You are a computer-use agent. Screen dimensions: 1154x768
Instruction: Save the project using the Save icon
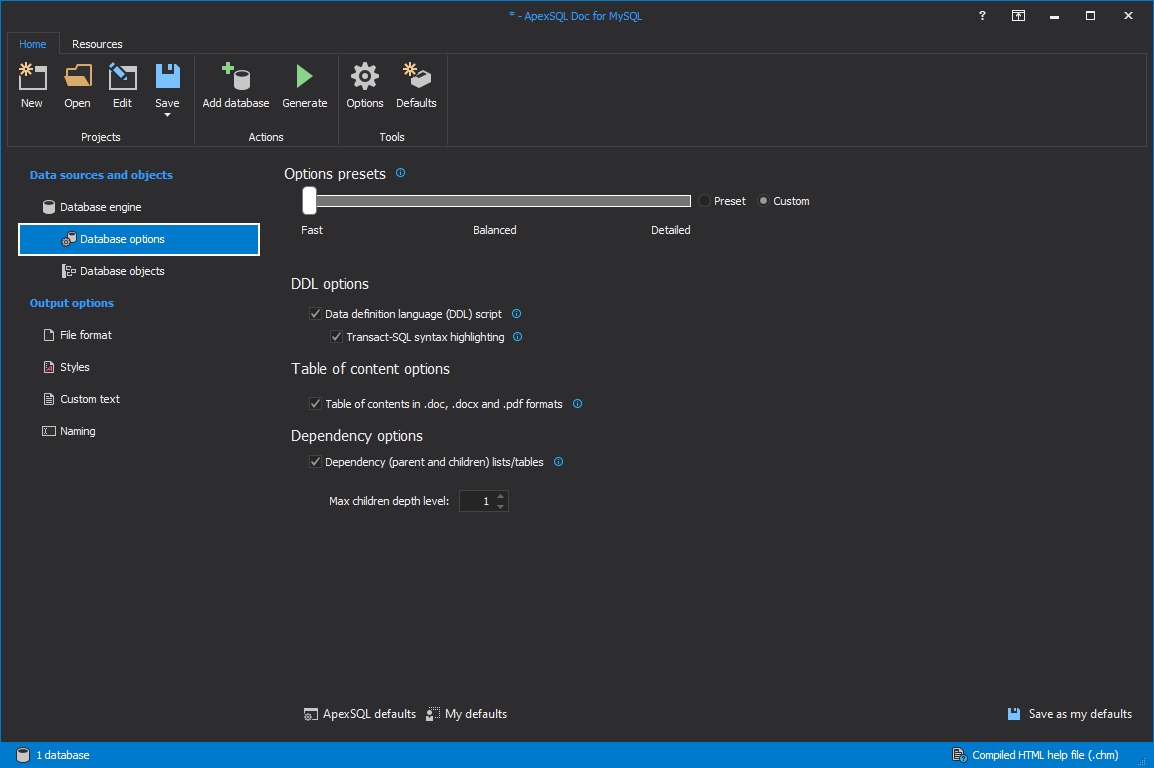click(167, 77)
